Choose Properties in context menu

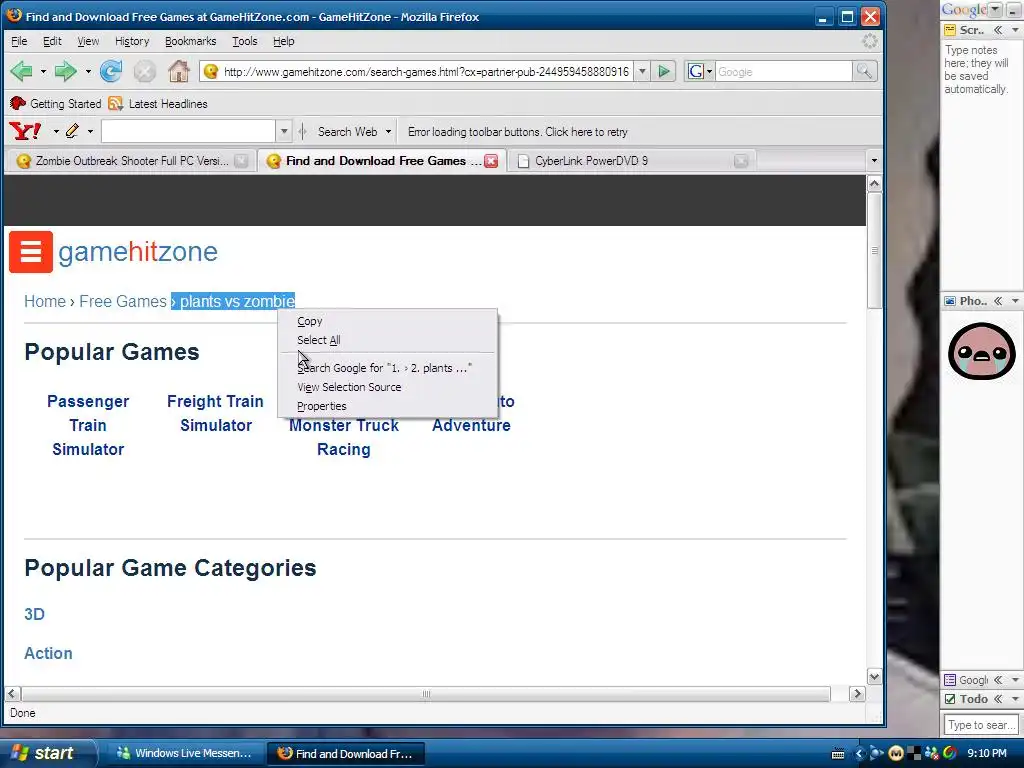(x=387, y=406)
